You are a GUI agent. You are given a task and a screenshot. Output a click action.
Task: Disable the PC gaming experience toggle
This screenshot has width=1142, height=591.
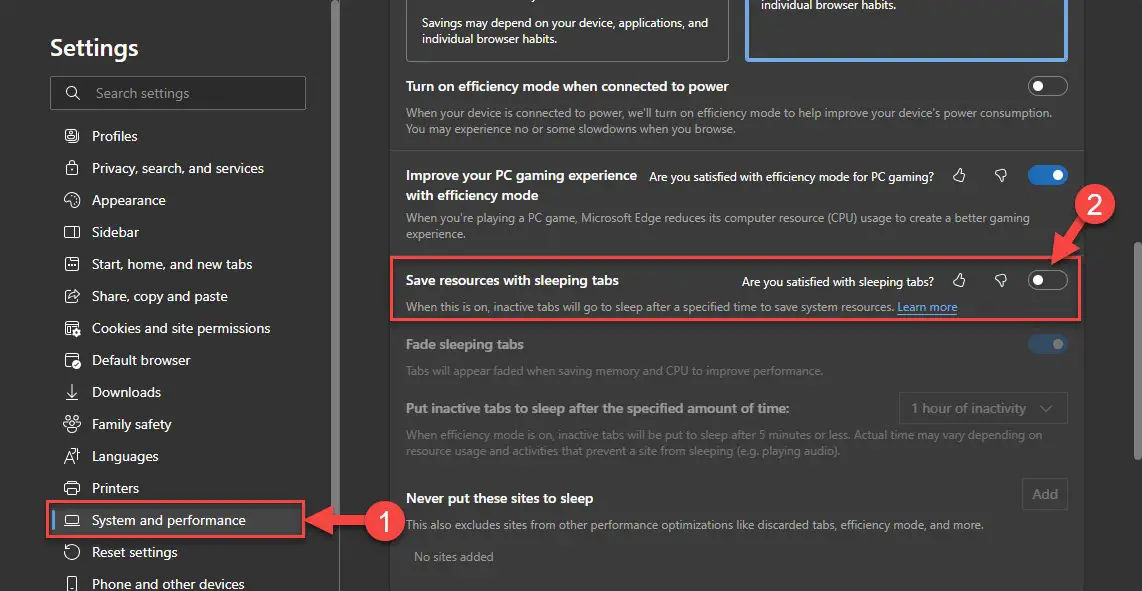point(1047,175)
